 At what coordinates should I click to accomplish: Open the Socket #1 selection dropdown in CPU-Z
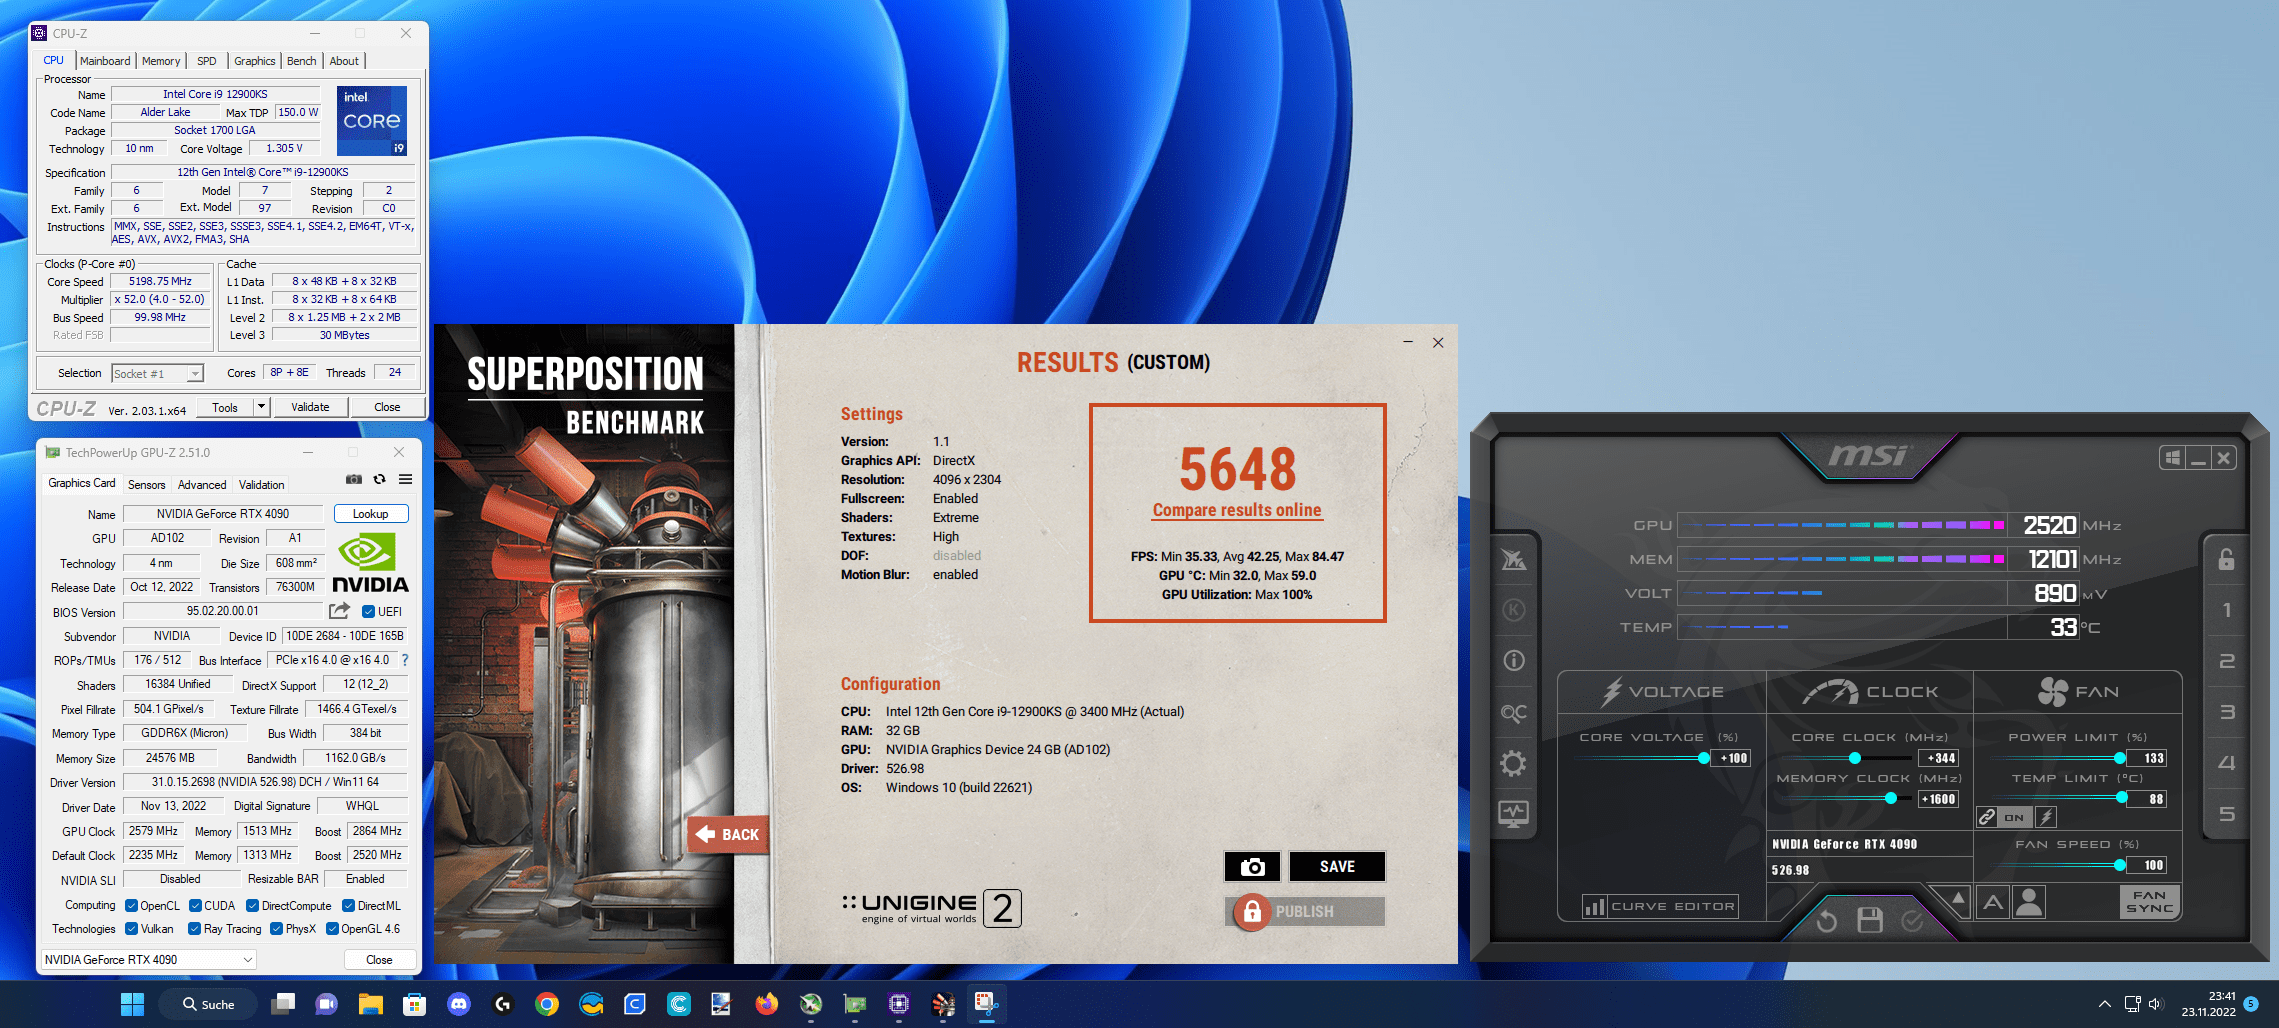pos(157,374)
